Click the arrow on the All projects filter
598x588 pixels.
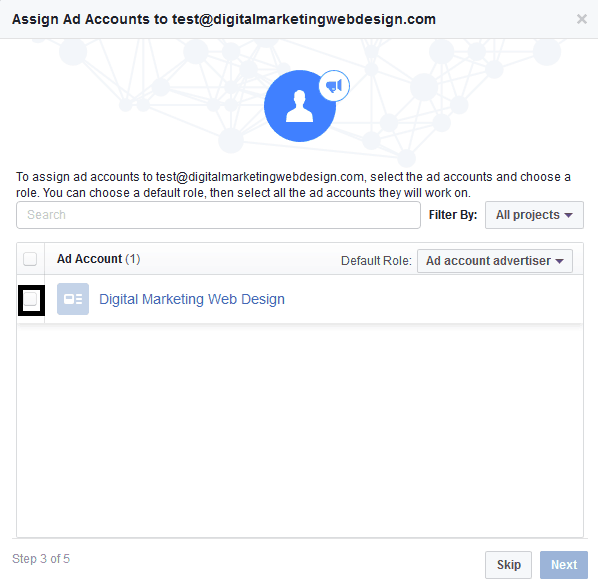pyautogui.click(x=568, y=215)
